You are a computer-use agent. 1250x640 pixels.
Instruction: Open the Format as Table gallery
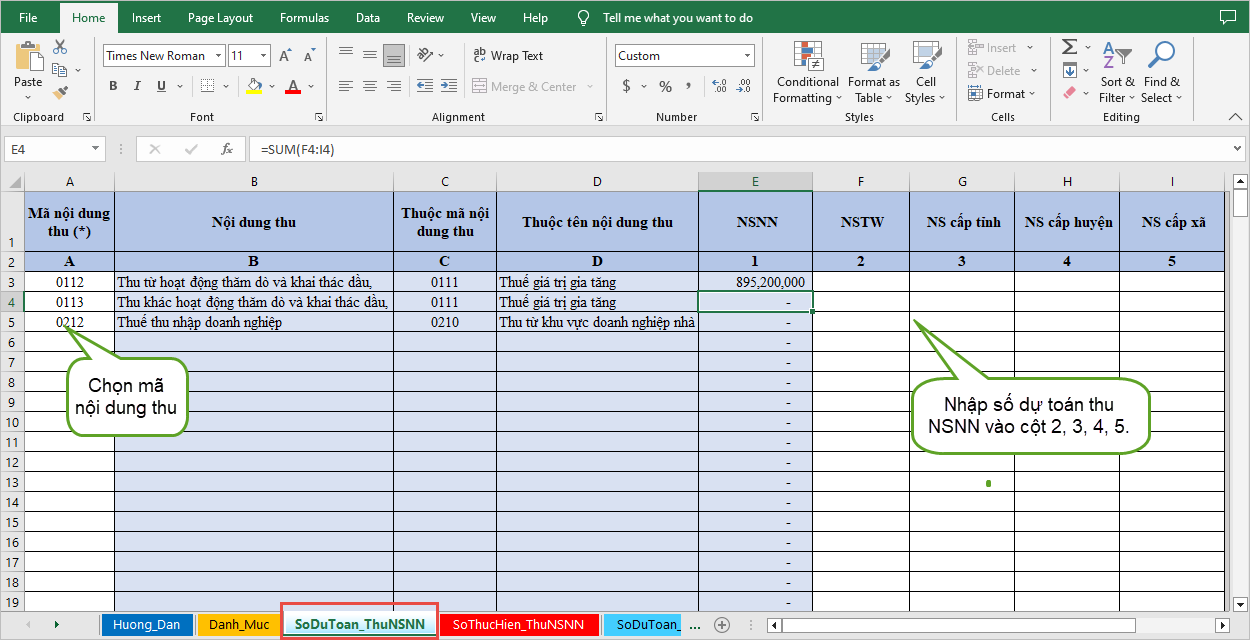coord(873,74)
